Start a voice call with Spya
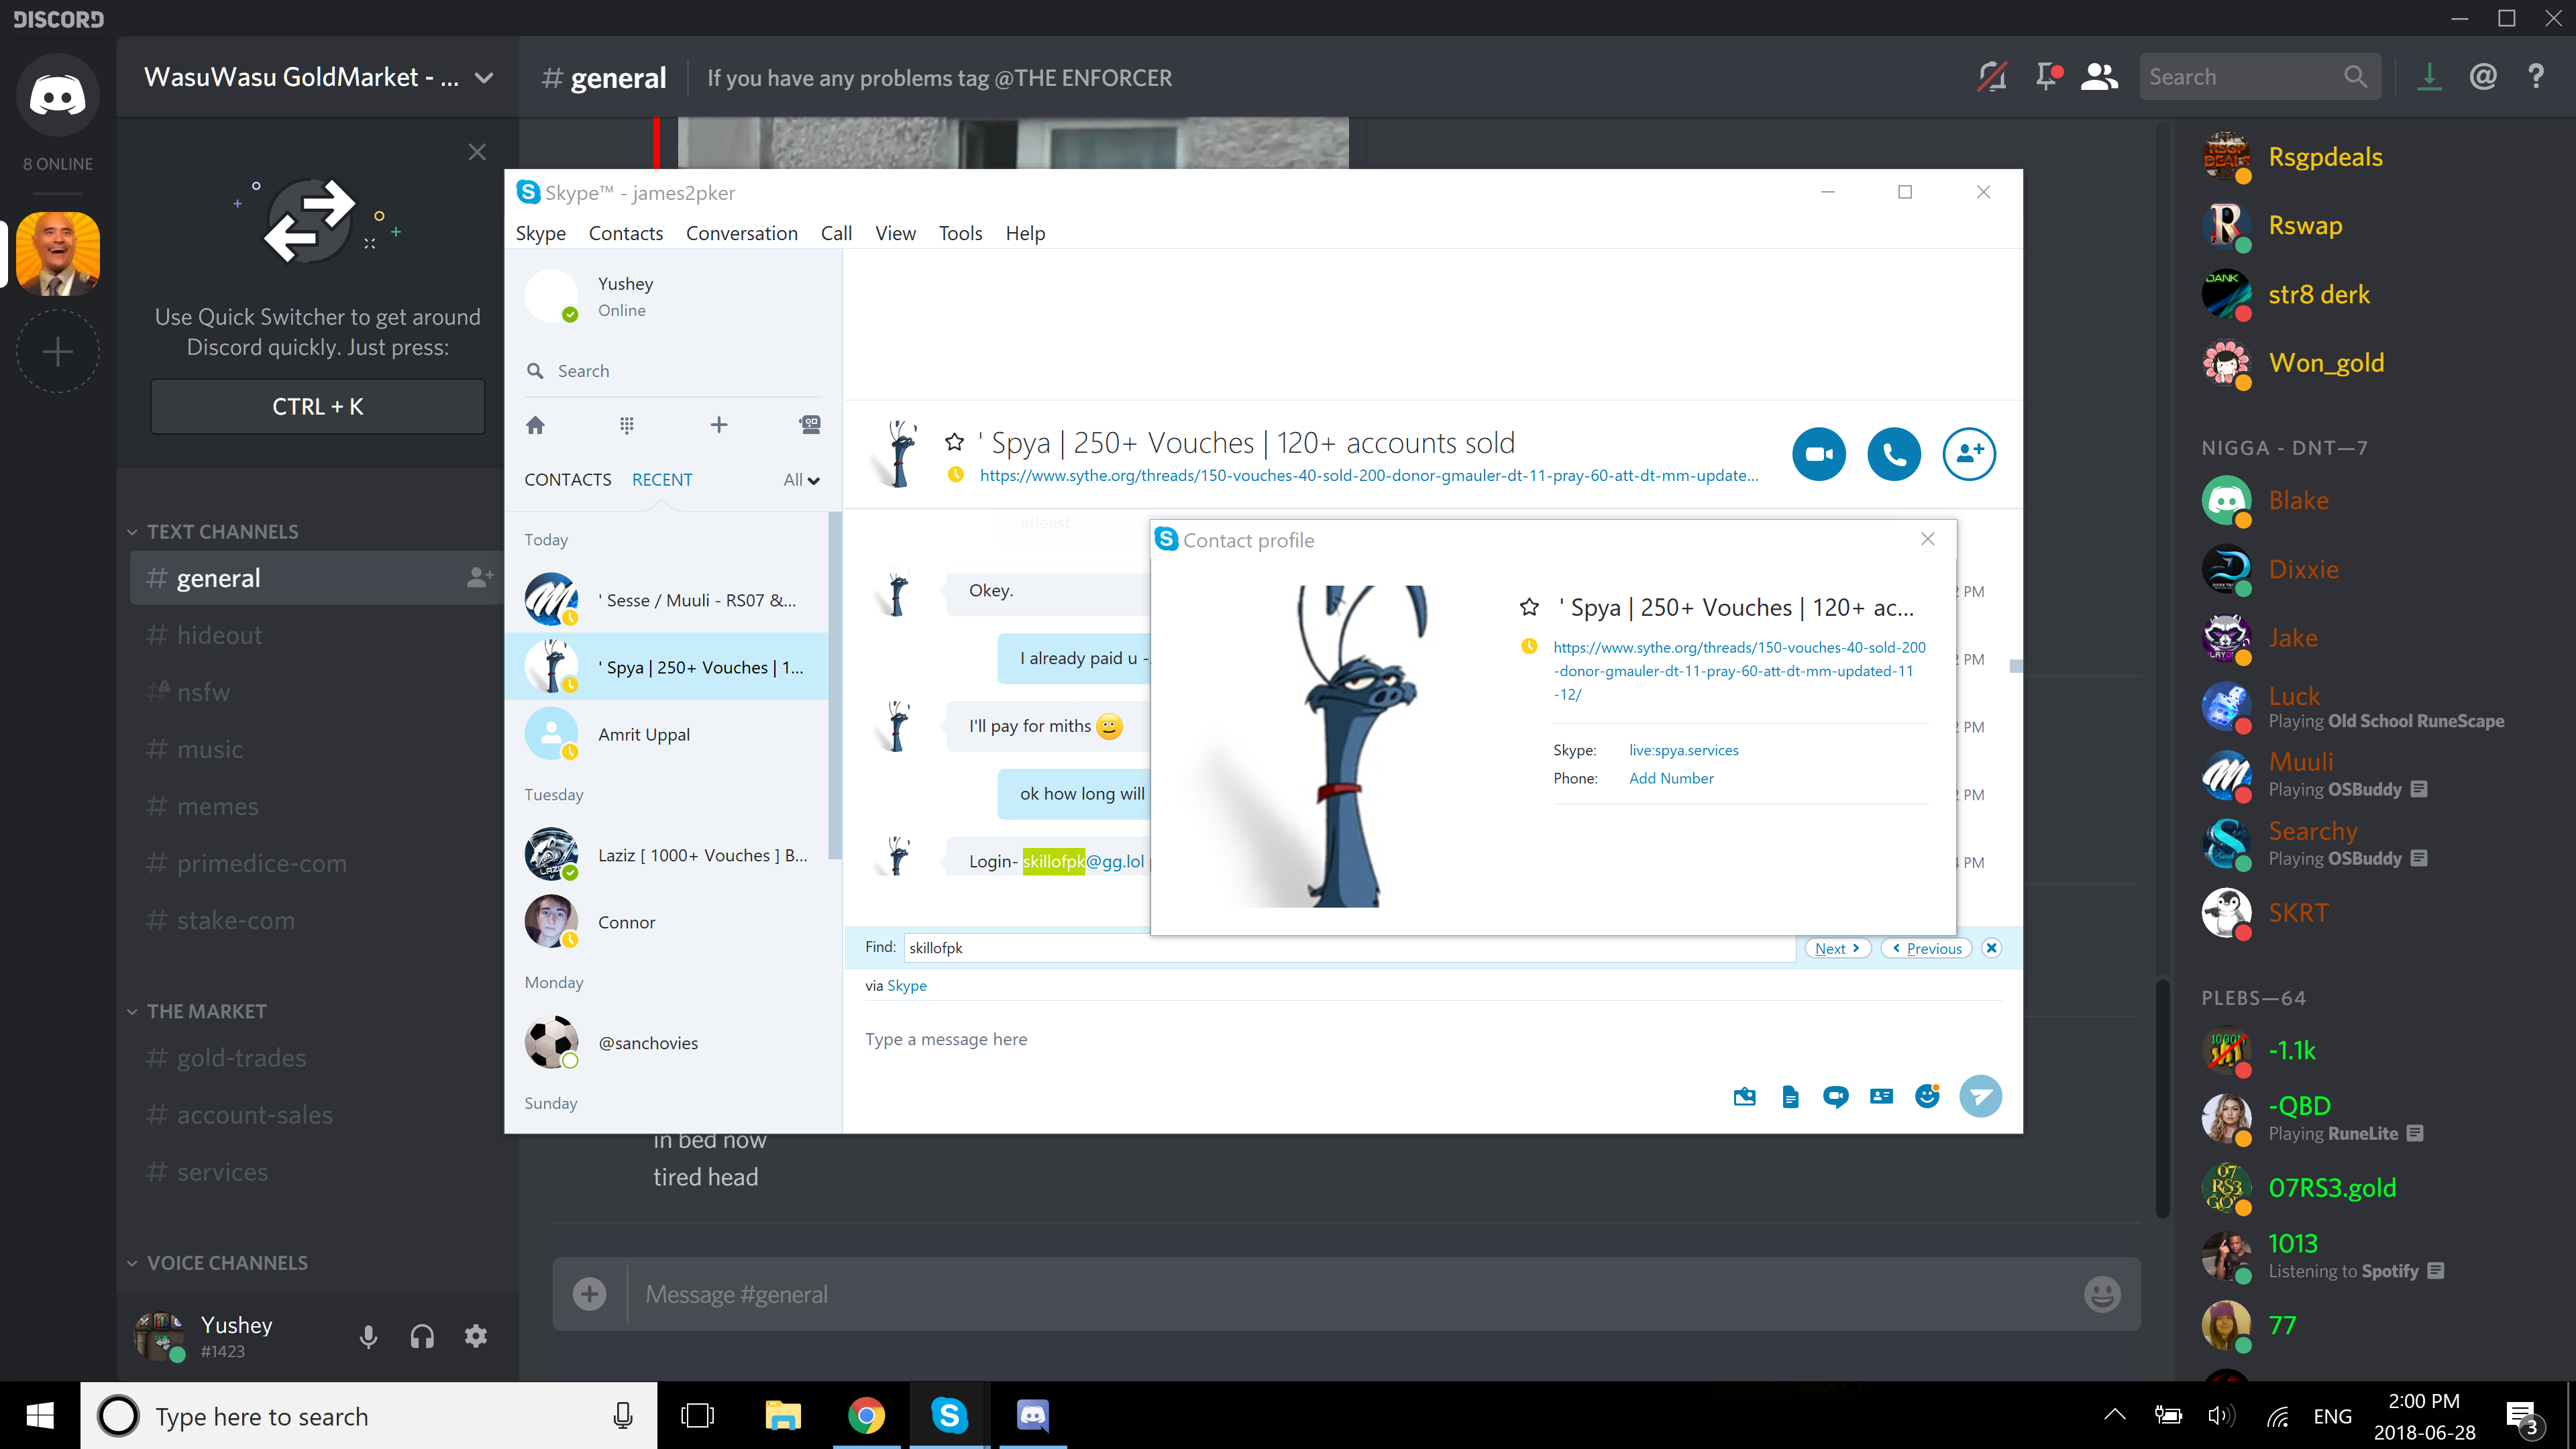This screenshot has height=1449, width=2576. [1893, 454]
